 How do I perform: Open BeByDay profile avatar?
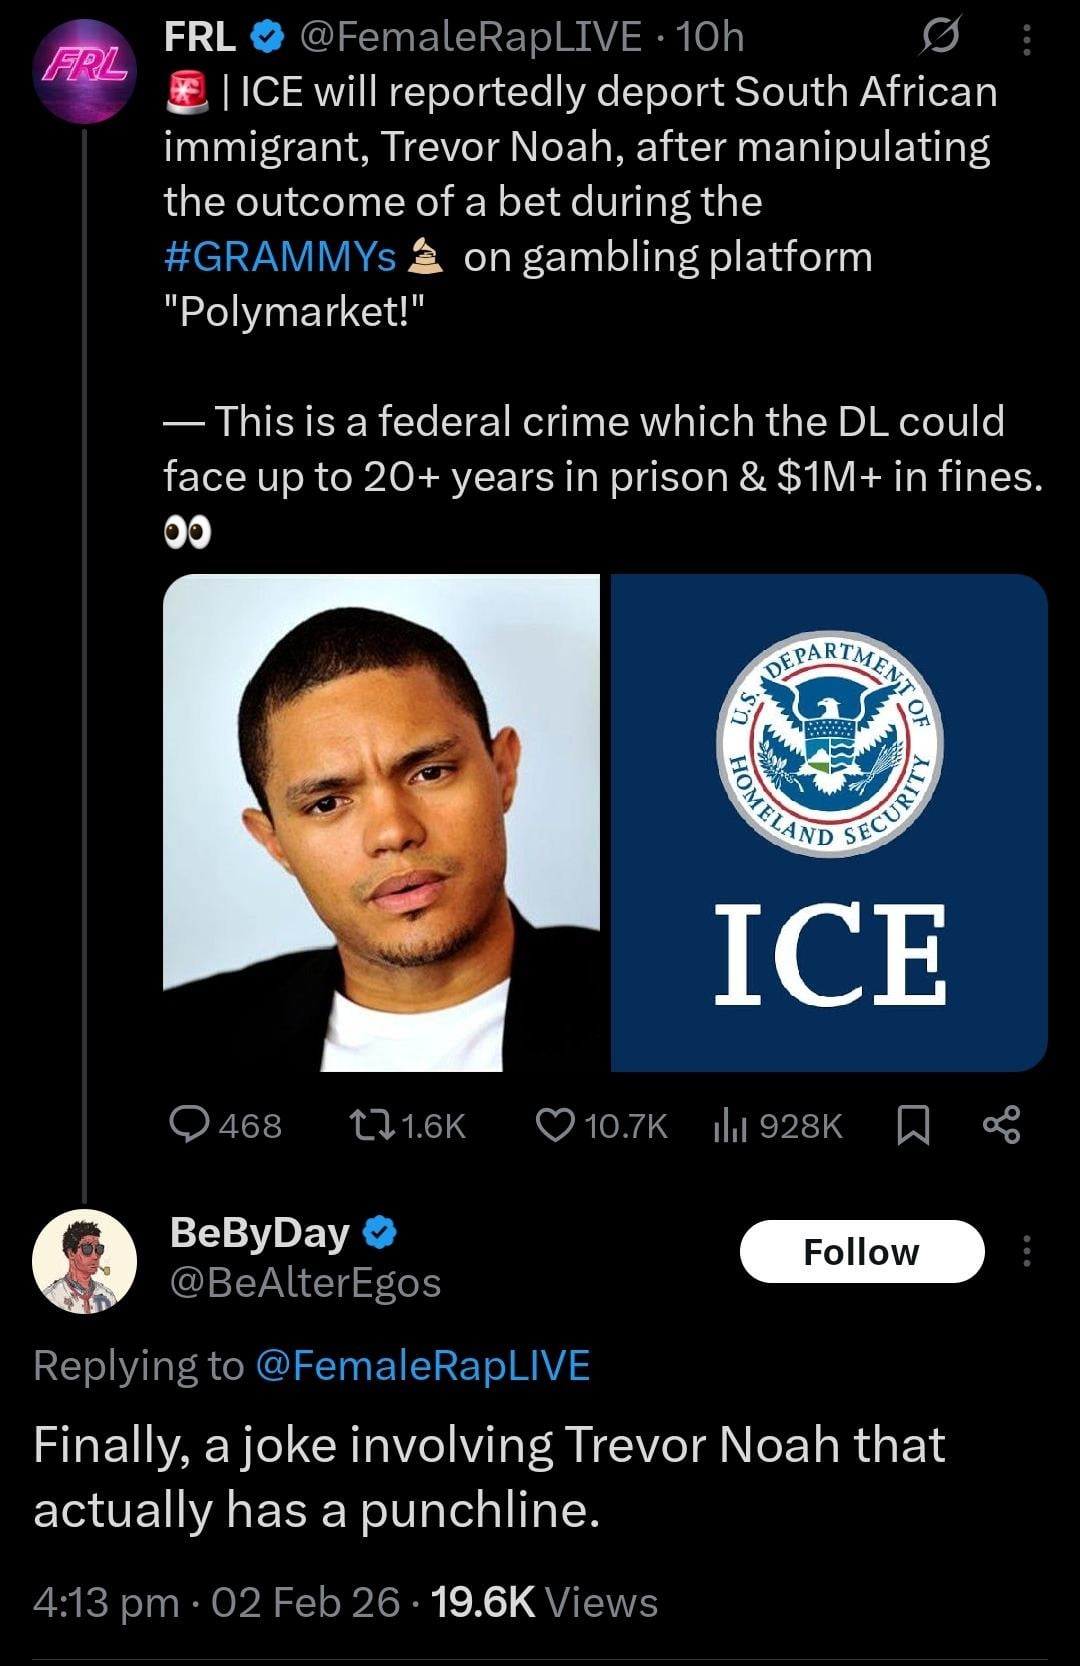click(84, 1261)
